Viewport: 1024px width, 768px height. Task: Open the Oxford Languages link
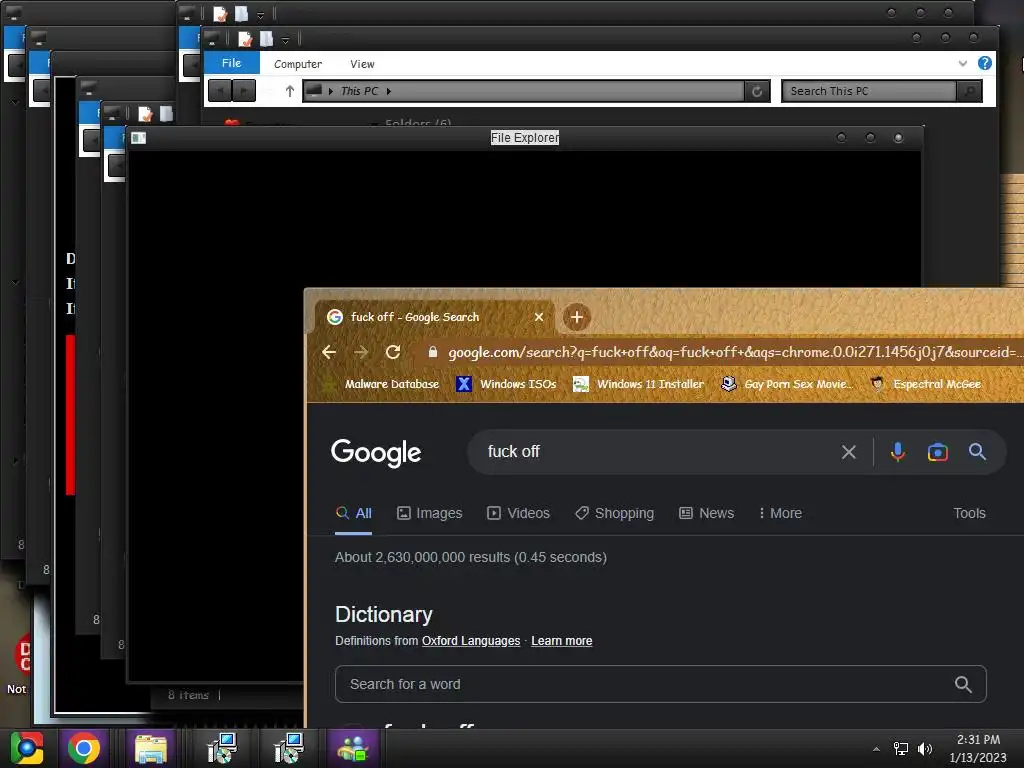[471, 641]
